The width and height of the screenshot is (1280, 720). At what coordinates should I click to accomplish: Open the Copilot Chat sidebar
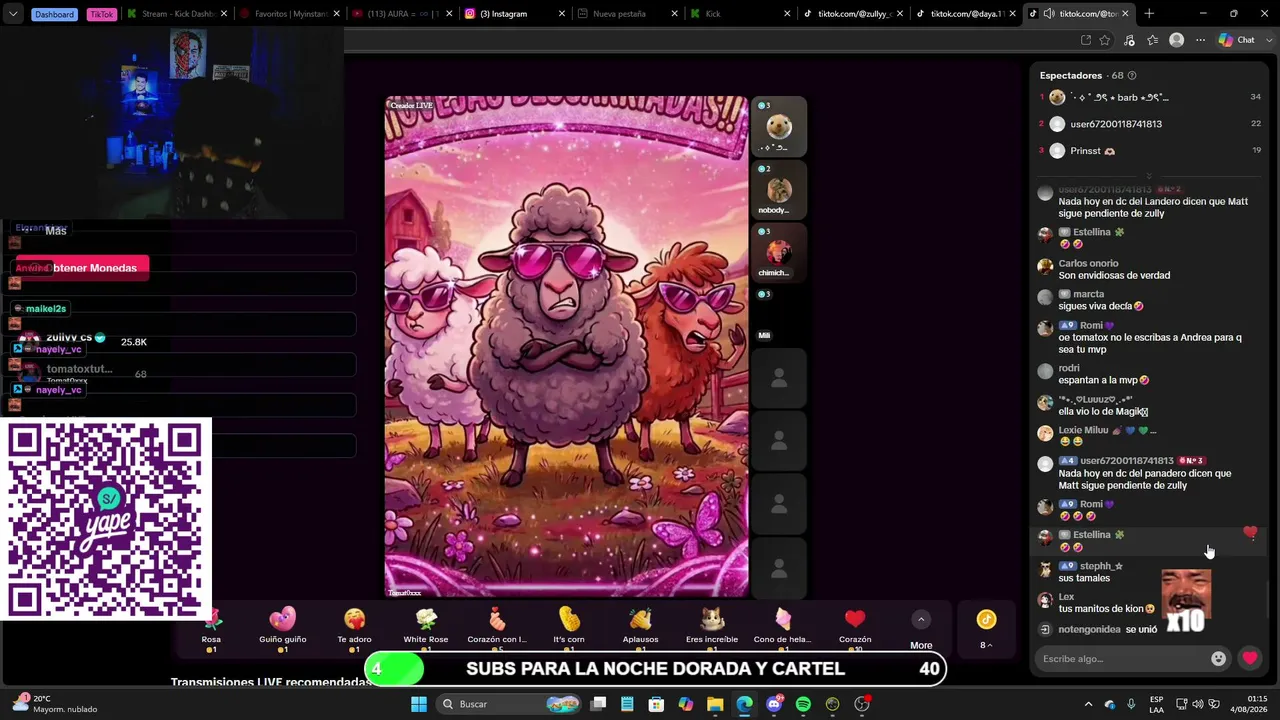[x=1237, y=40]
